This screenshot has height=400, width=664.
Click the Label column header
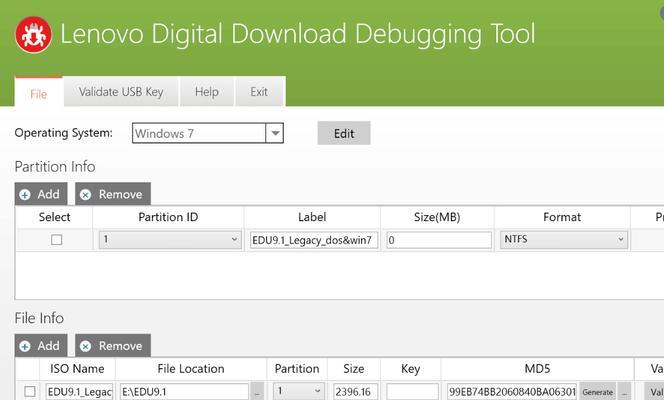tap(312, 217)
